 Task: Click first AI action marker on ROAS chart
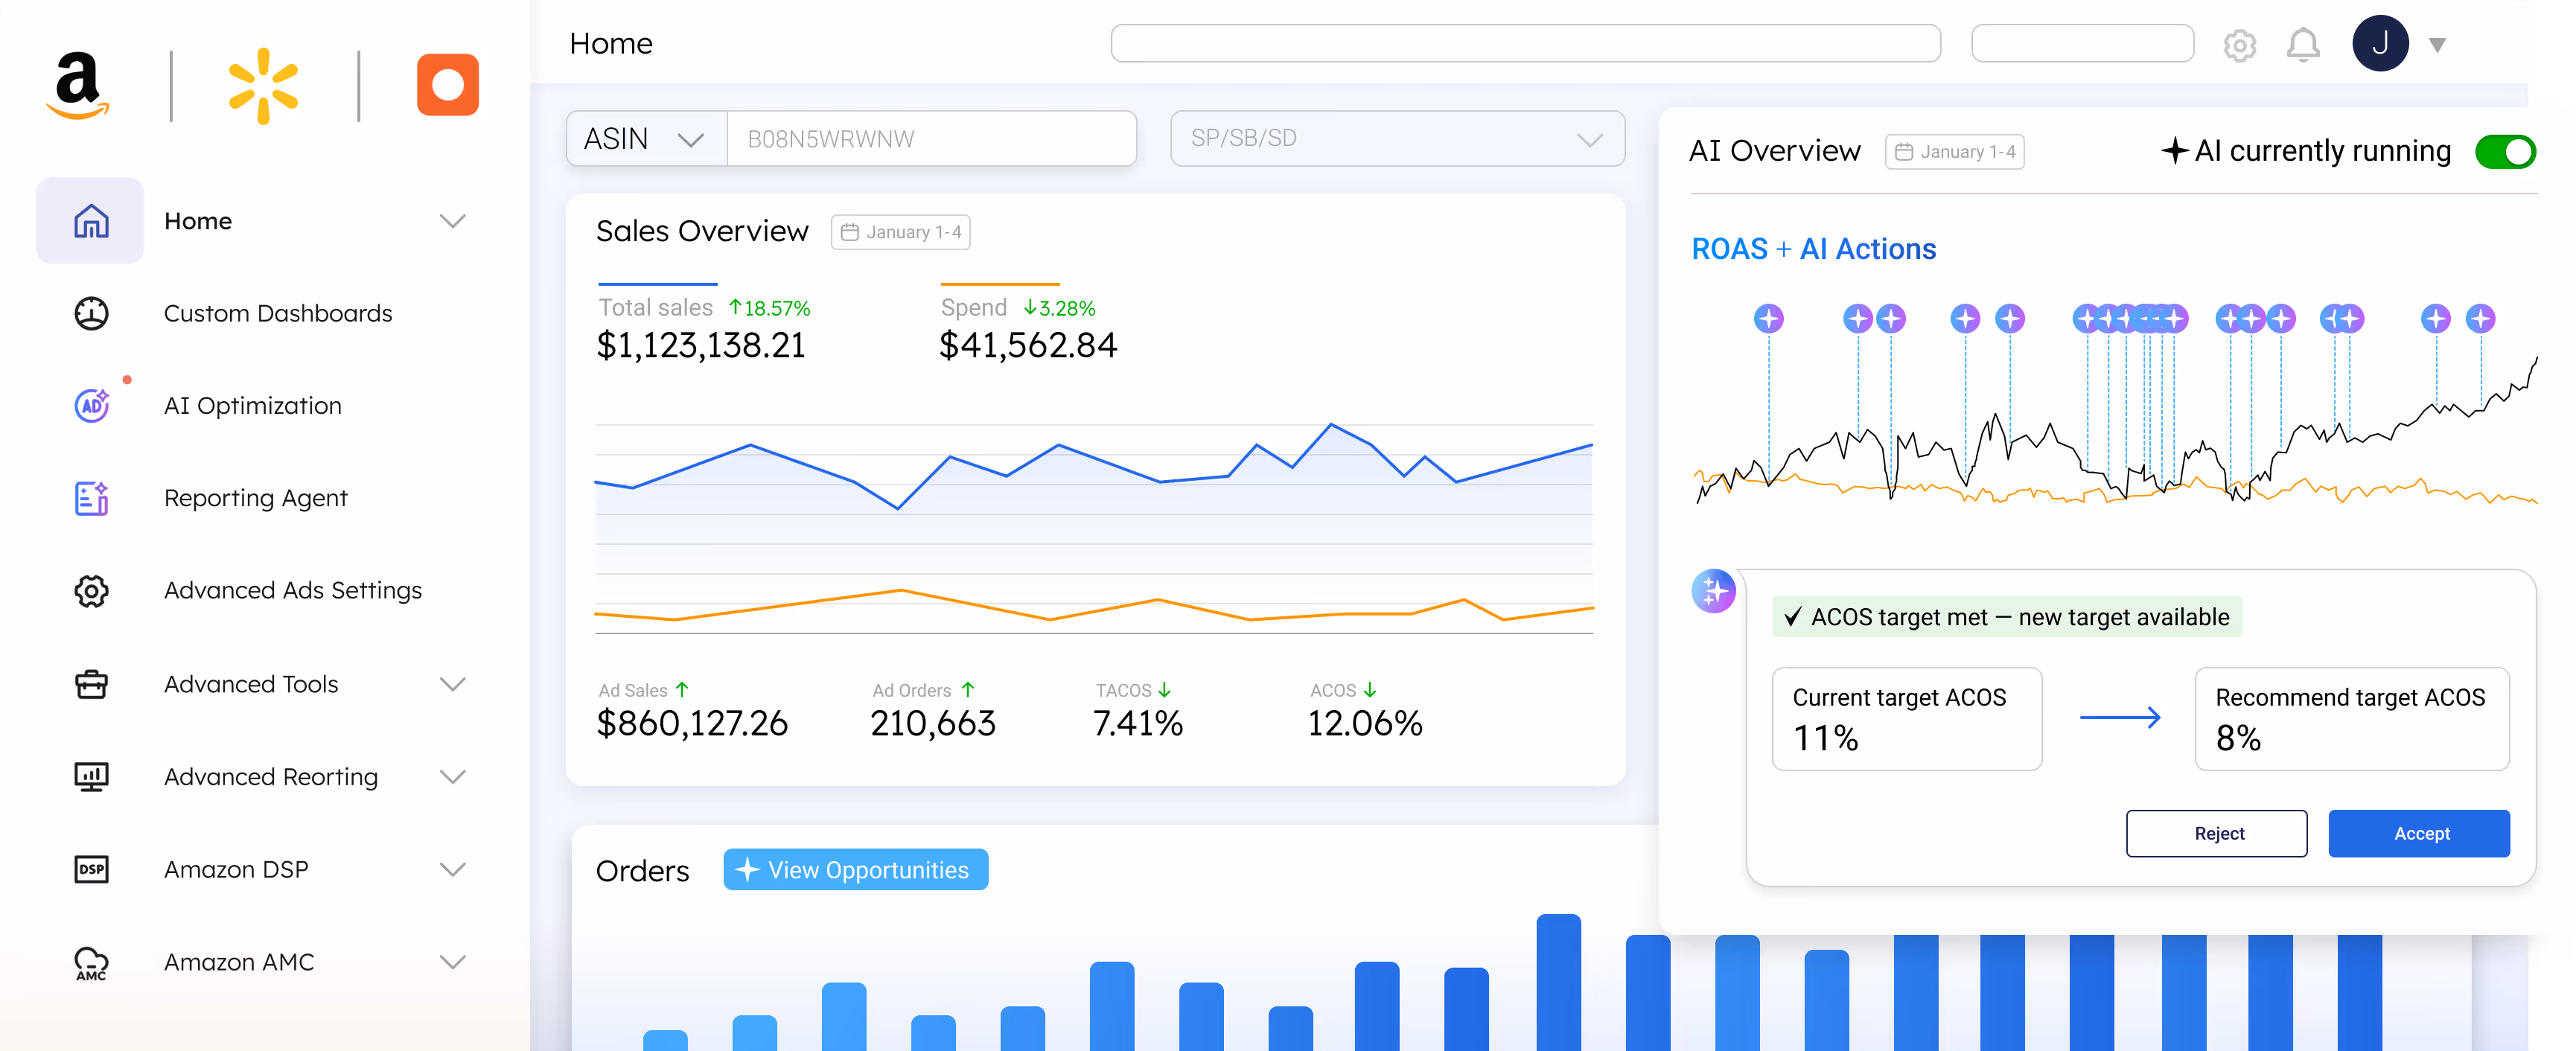[x=1768, y=319]
